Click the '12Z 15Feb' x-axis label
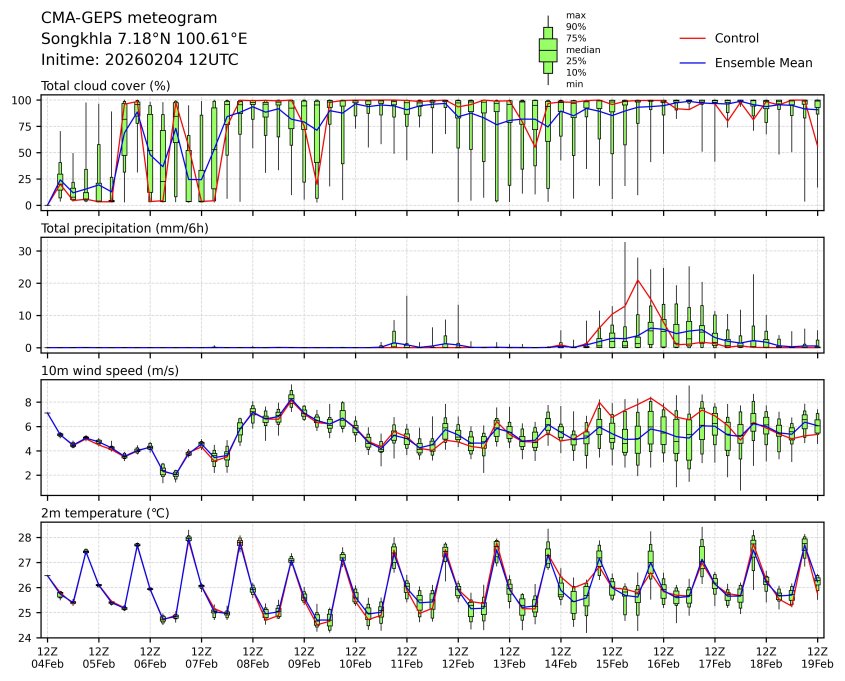Screen dimensions: 845x681 (612, 657)
